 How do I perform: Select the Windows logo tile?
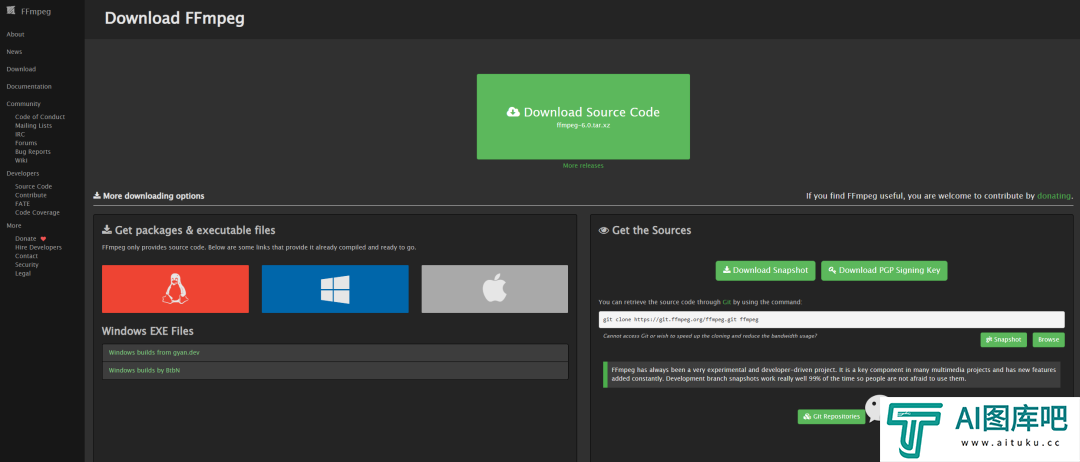pos(335,289)
